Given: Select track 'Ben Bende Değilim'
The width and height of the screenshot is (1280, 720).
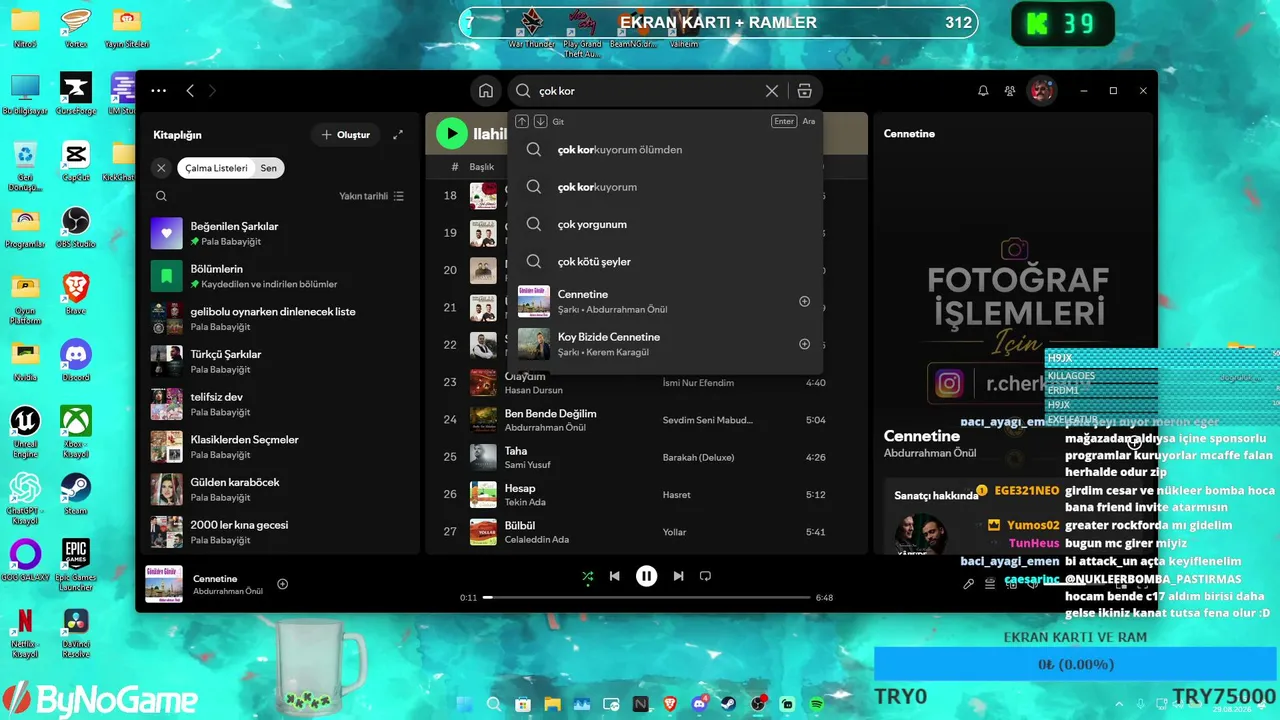Looking at the screenshot, I should click(x=645, y=420).
